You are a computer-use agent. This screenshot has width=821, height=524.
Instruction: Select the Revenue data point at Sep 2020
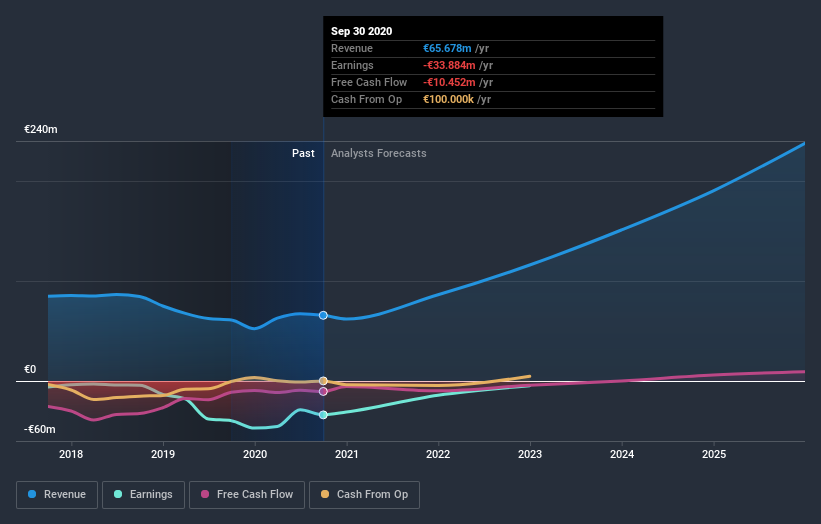[323, 315]
